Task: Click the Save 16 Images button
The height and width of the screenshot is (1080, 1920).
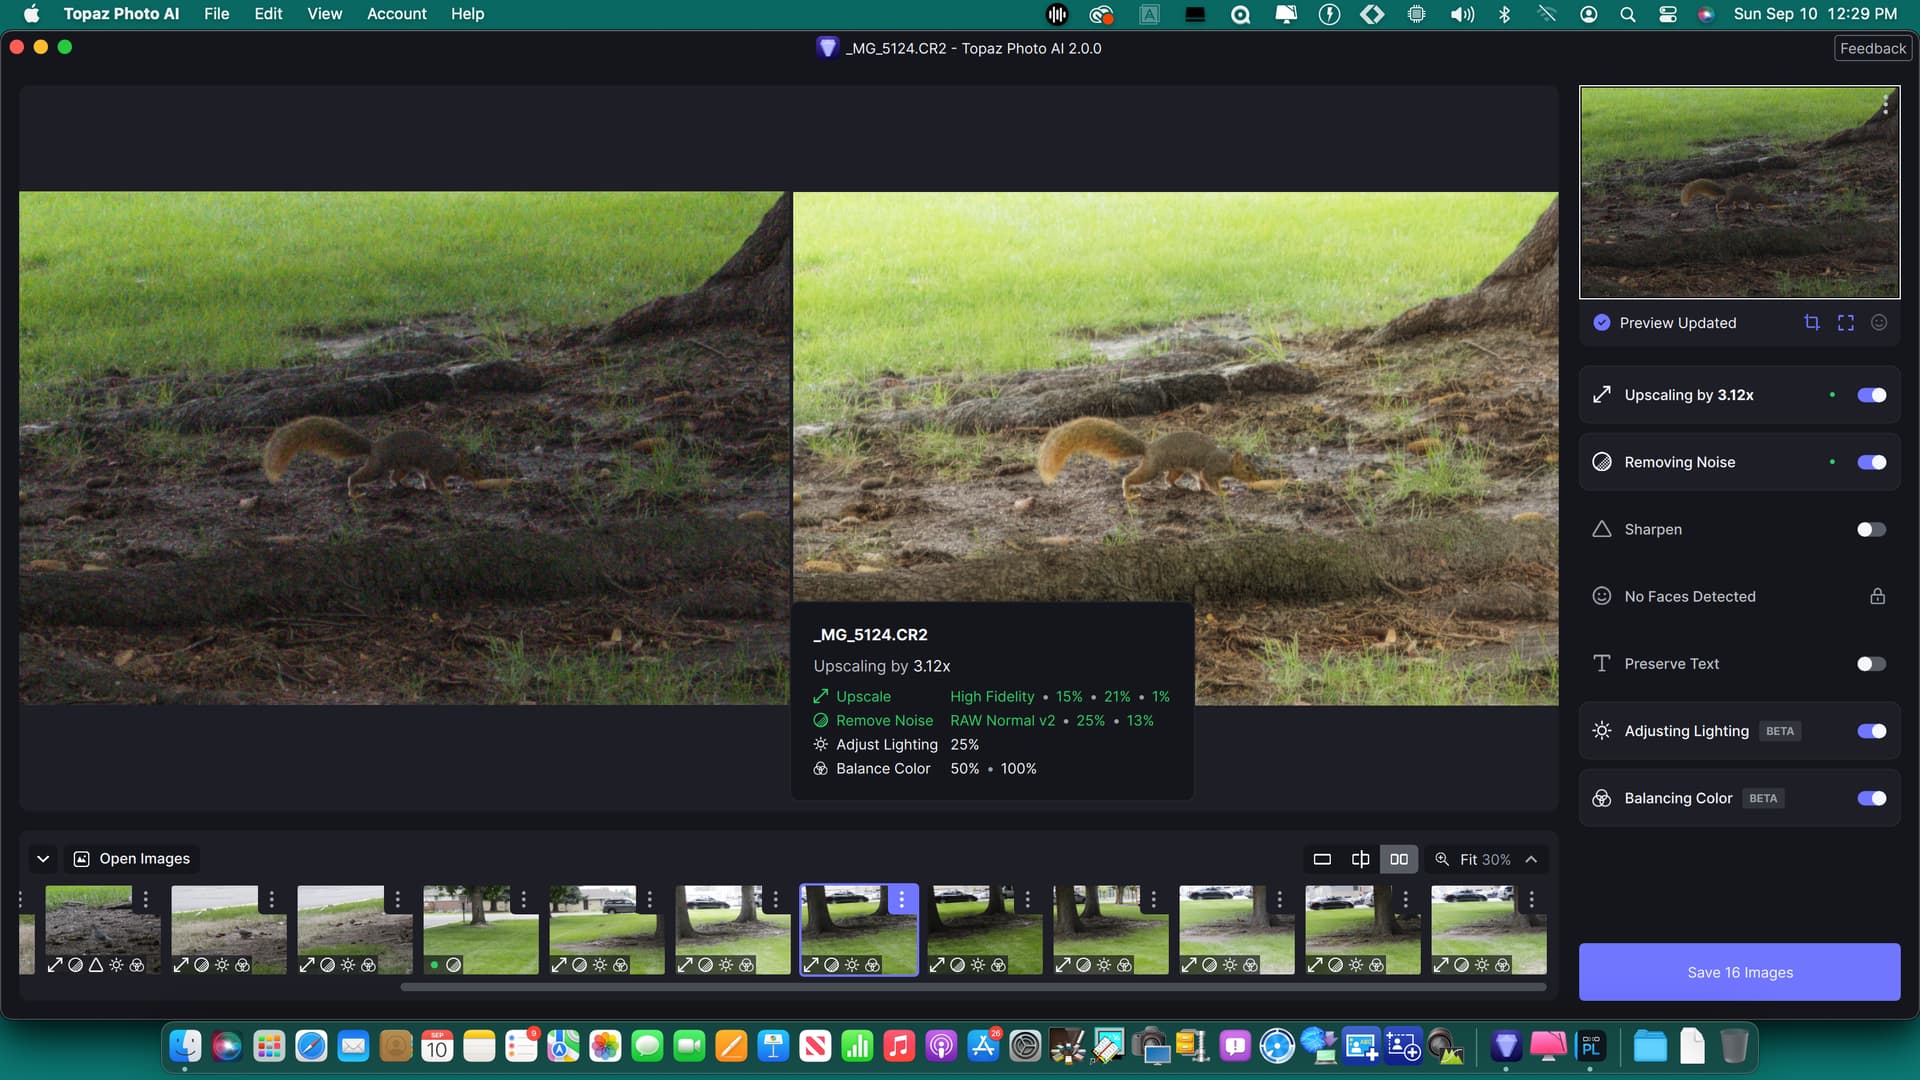Action: coord(1739,972)
